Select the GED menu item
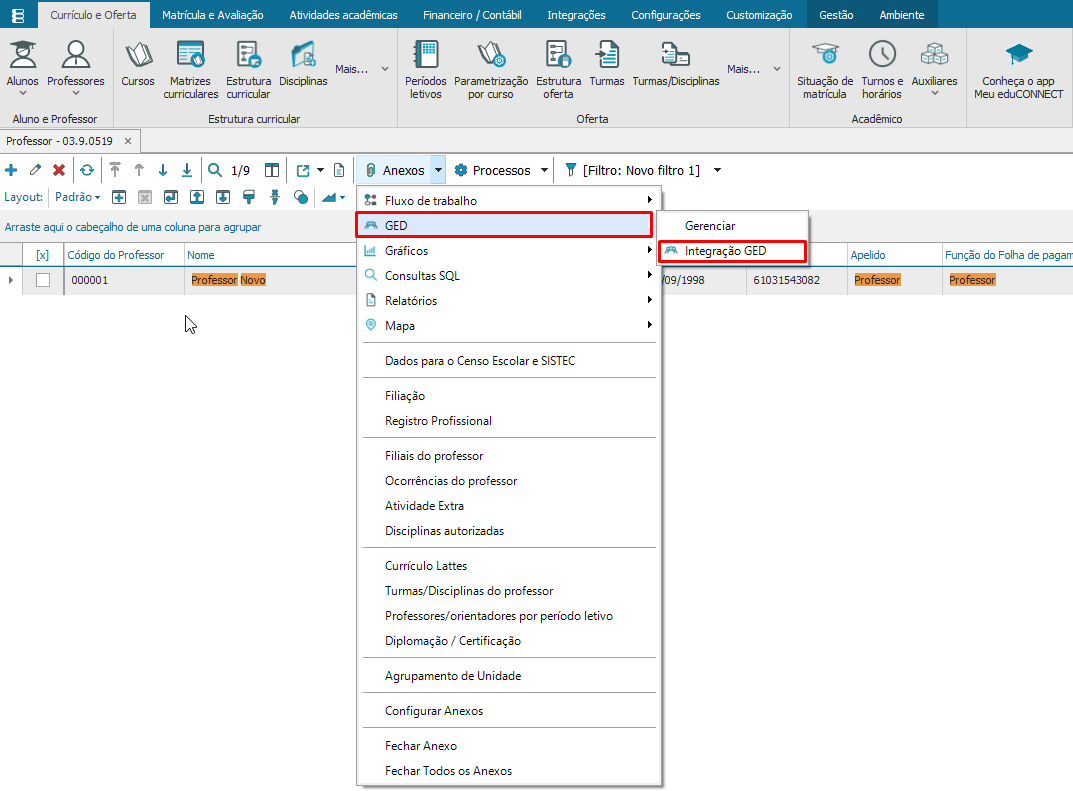This screenshot has width=1073, height=791. click(x=504, y=225)
